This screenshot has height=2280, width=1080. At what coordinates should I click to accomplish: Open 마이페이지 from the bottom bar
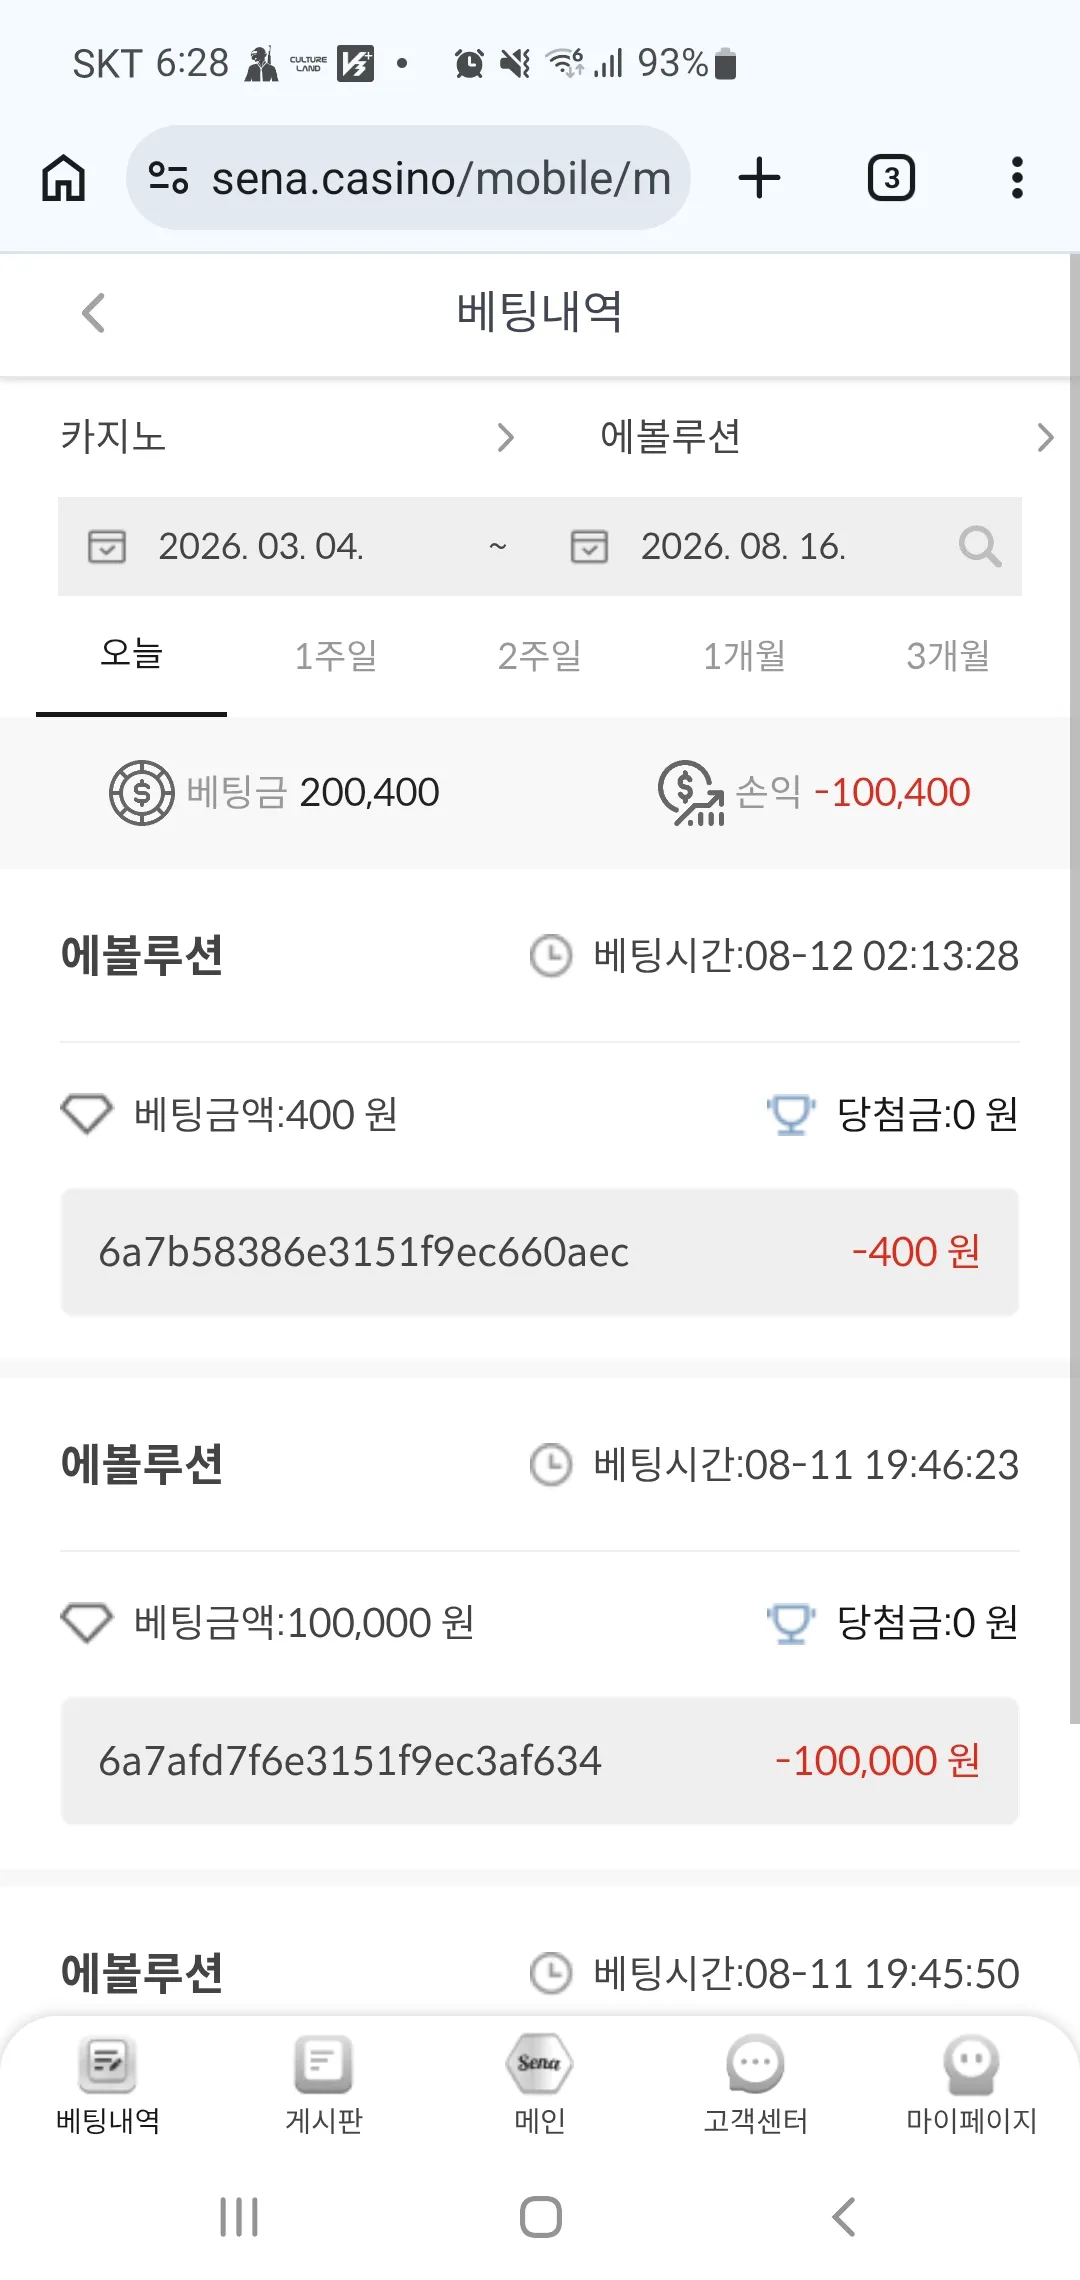click(x=972, y=2085)
